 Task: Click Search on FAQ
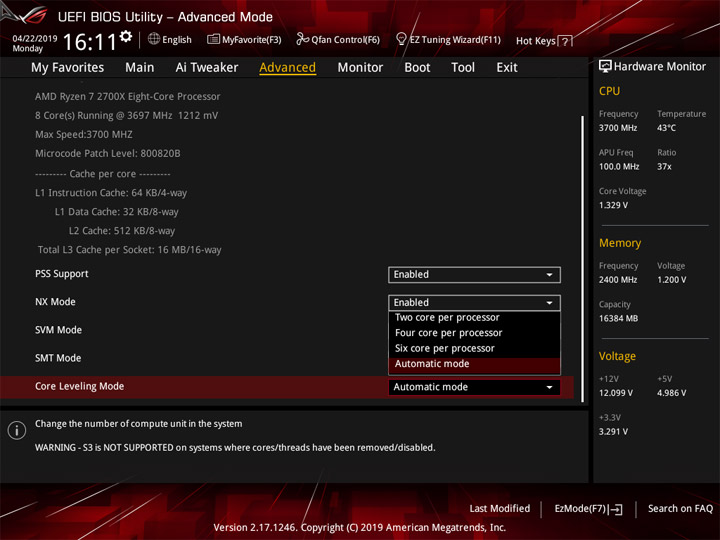click(681, 509)
